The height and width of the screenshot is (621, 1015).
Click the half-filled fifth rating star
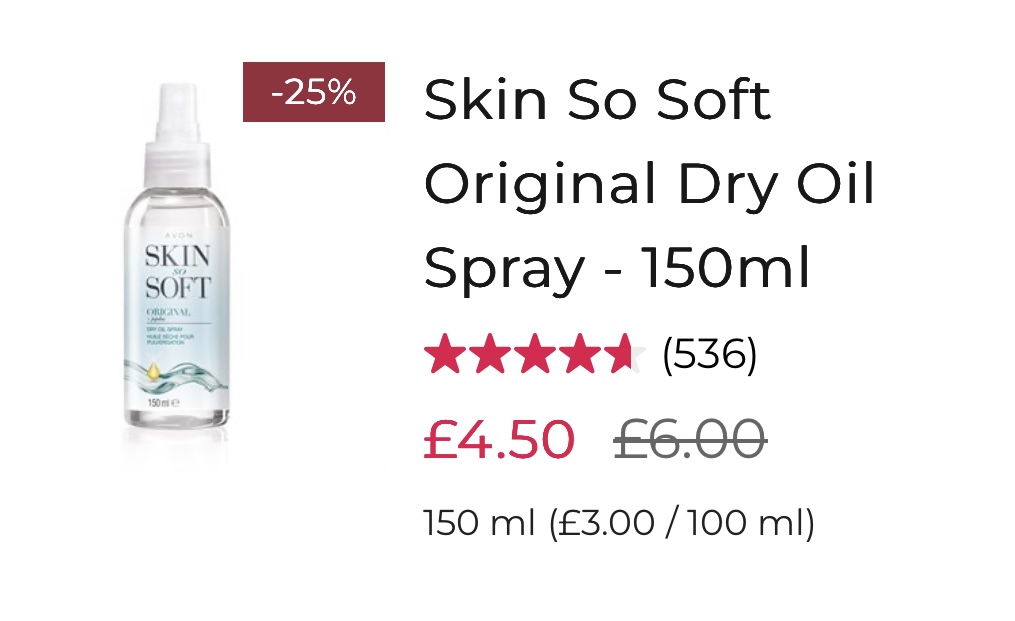(x=624, y=354)
